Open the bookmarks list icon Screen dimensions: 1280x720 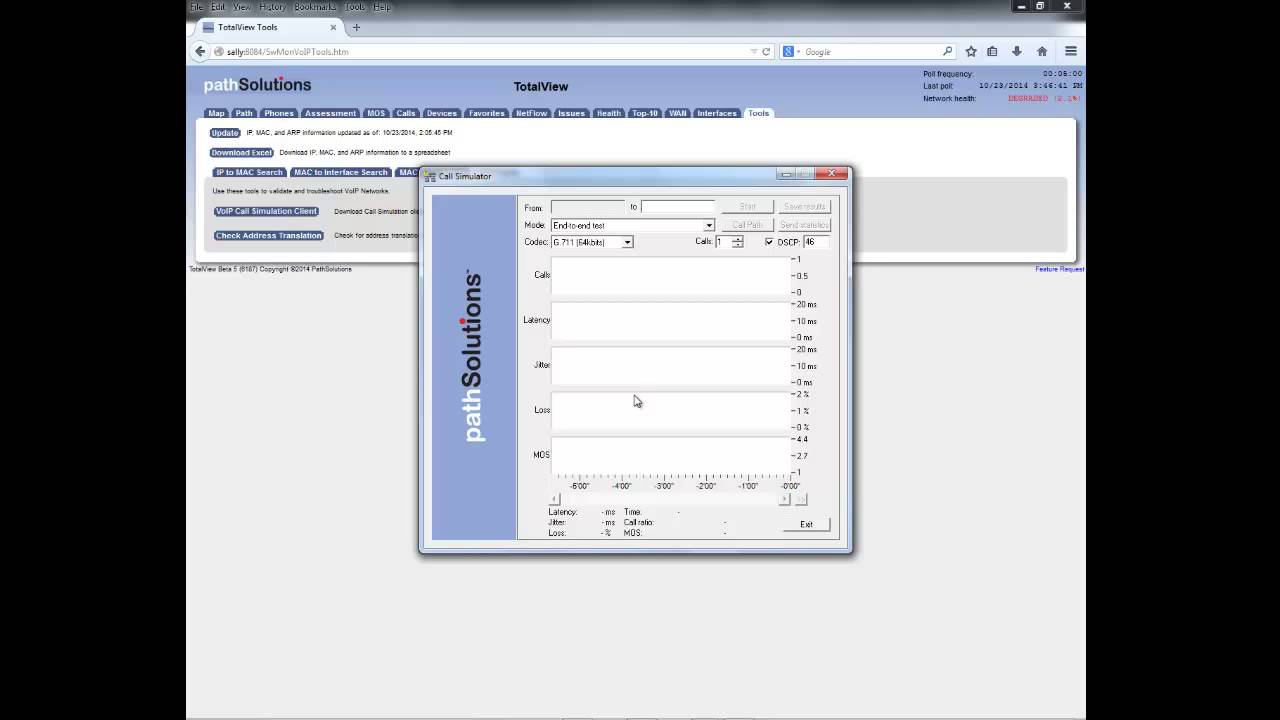coord(992,51)
